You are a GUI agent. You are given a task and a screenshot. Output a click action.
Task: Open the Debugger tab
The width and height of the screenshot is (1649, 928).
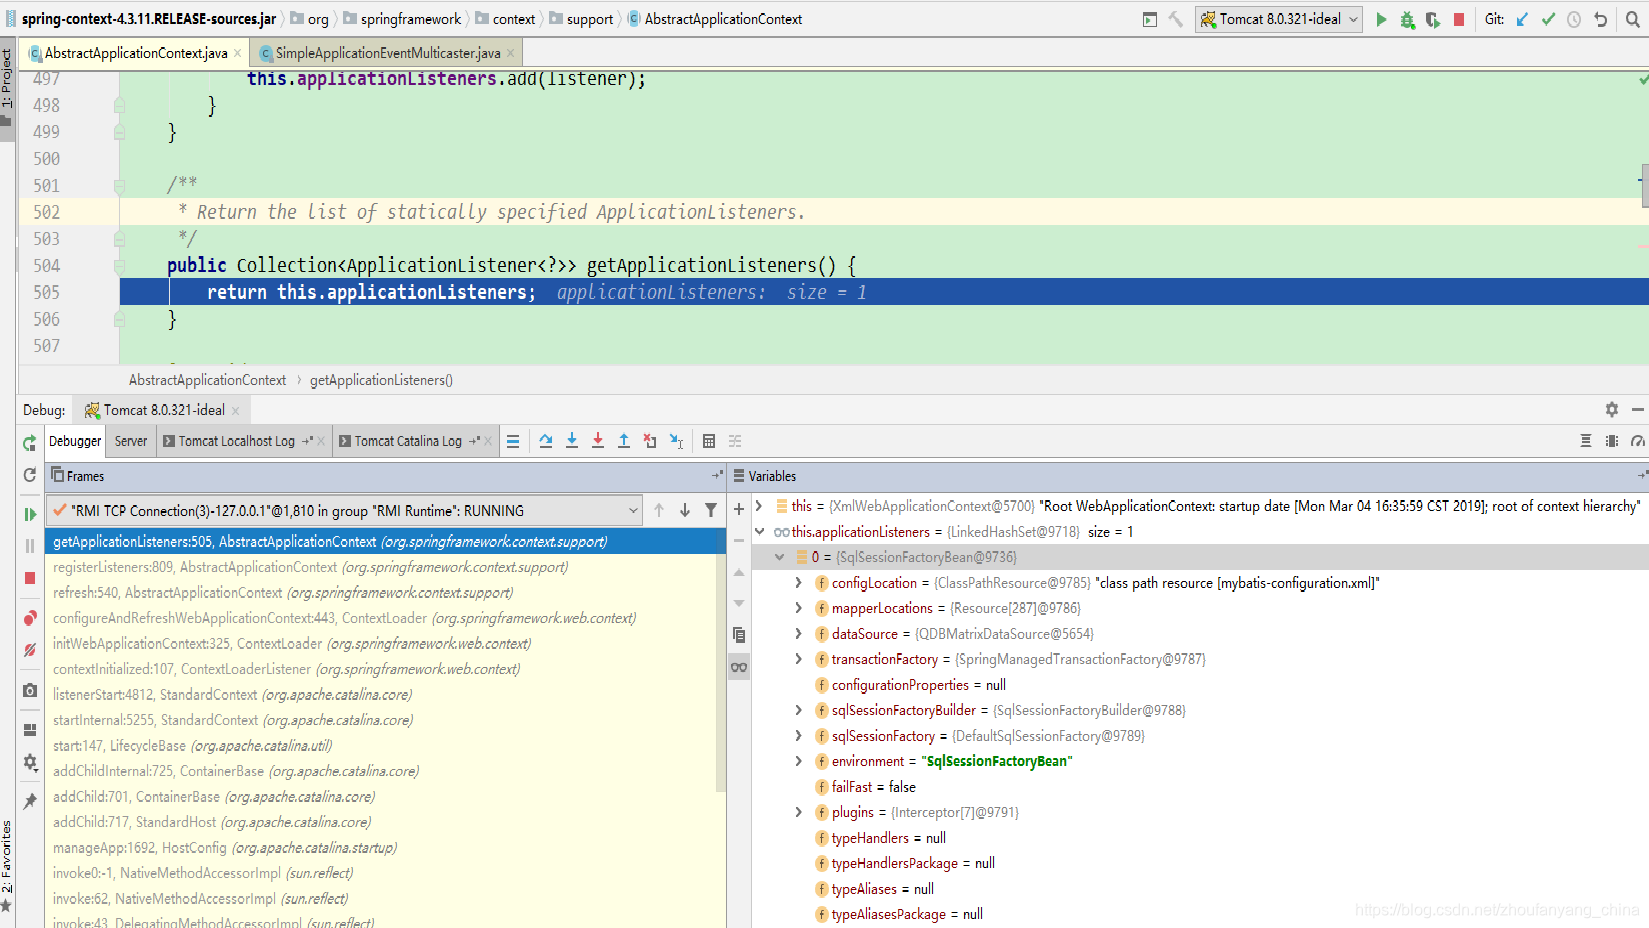click(x=75, y=441)
